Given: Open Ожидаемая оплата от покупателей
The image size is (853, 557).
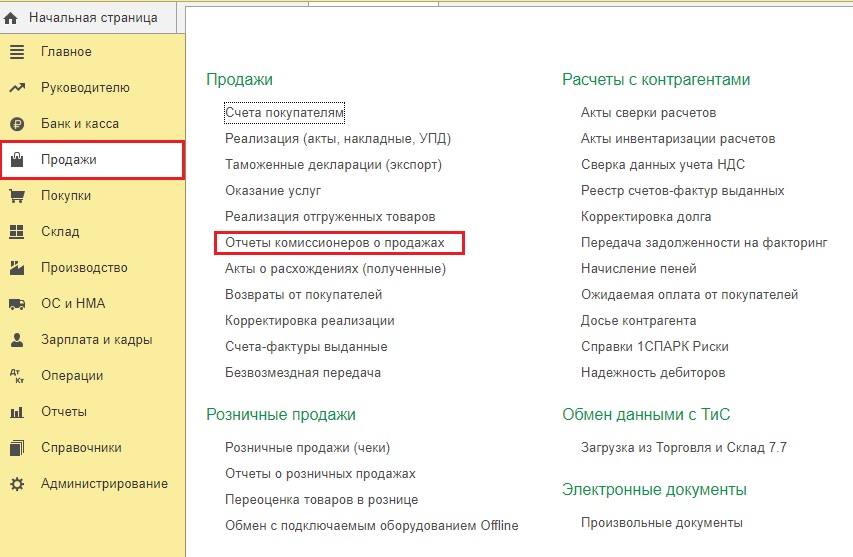Looking at the screenshot, I should pos(689,295).
